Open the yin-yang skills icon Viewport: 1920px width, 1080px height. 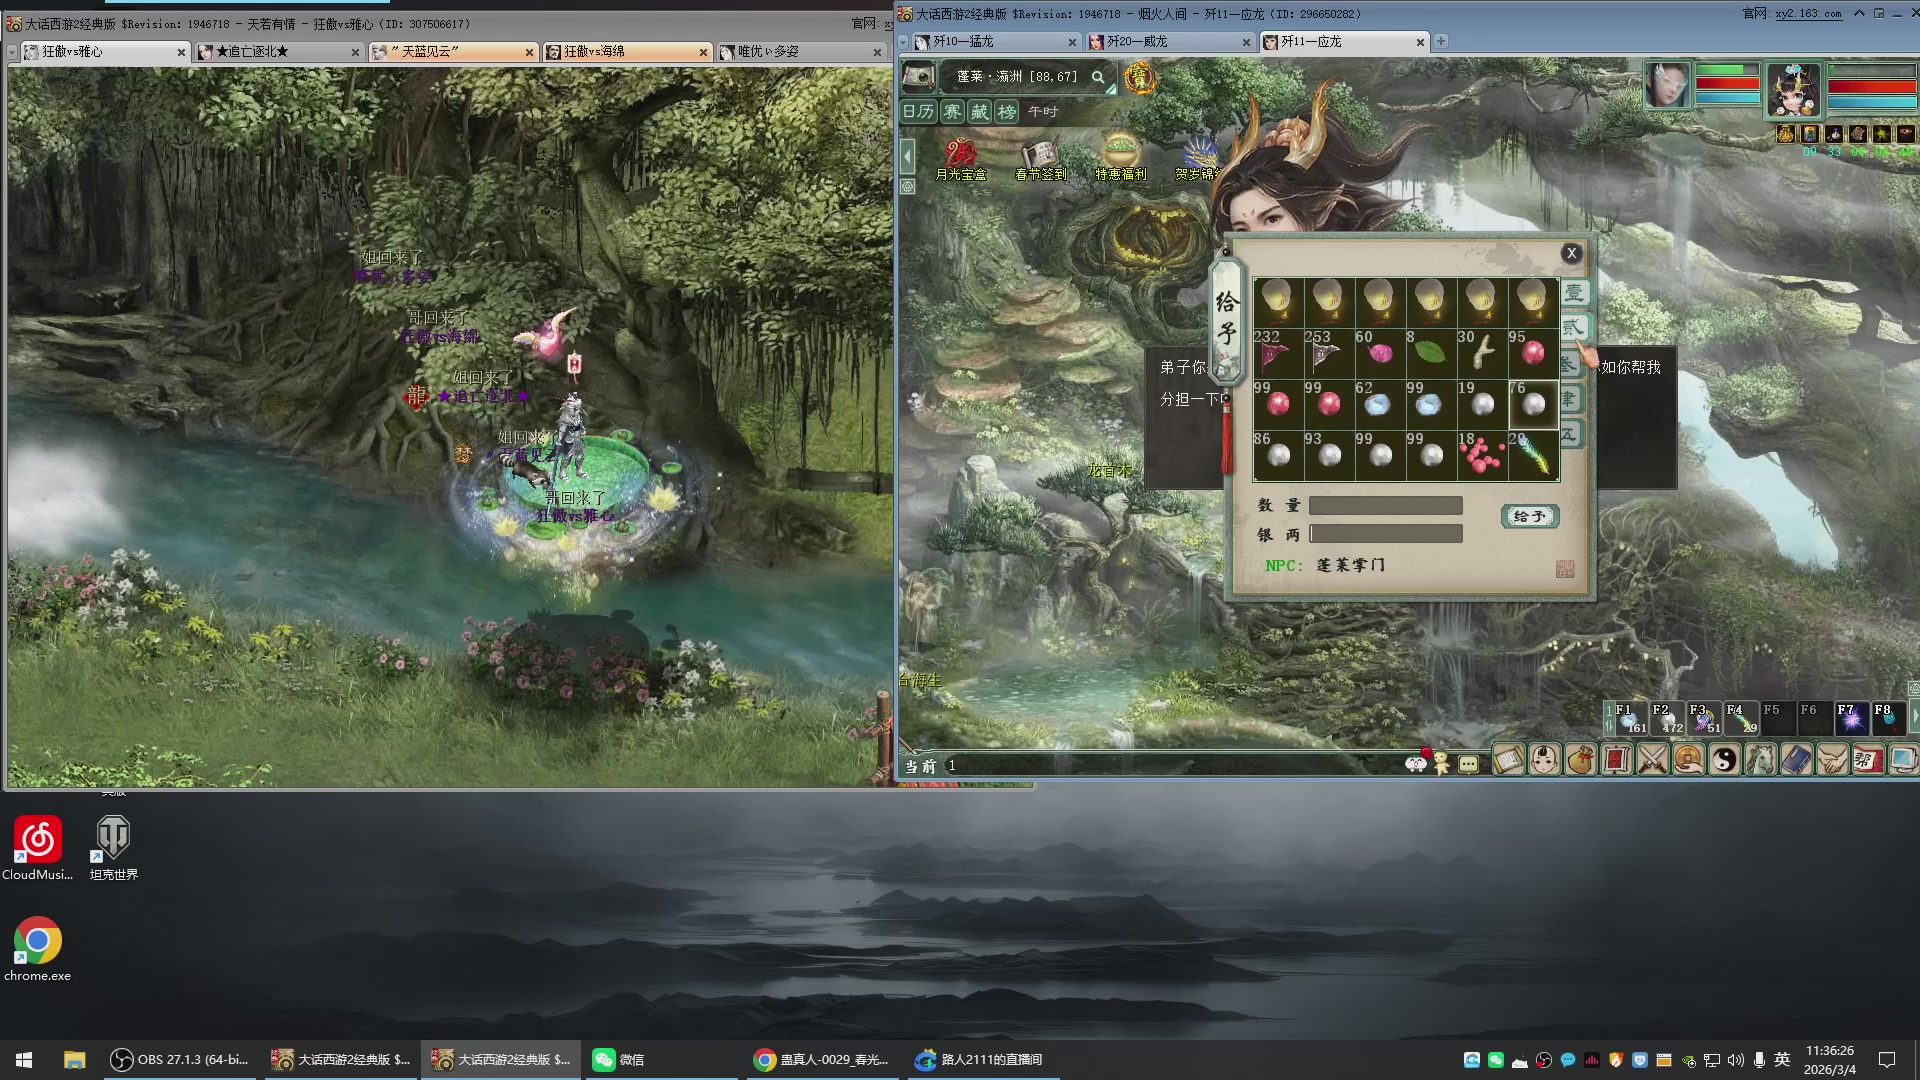[x=1724, y=760]
